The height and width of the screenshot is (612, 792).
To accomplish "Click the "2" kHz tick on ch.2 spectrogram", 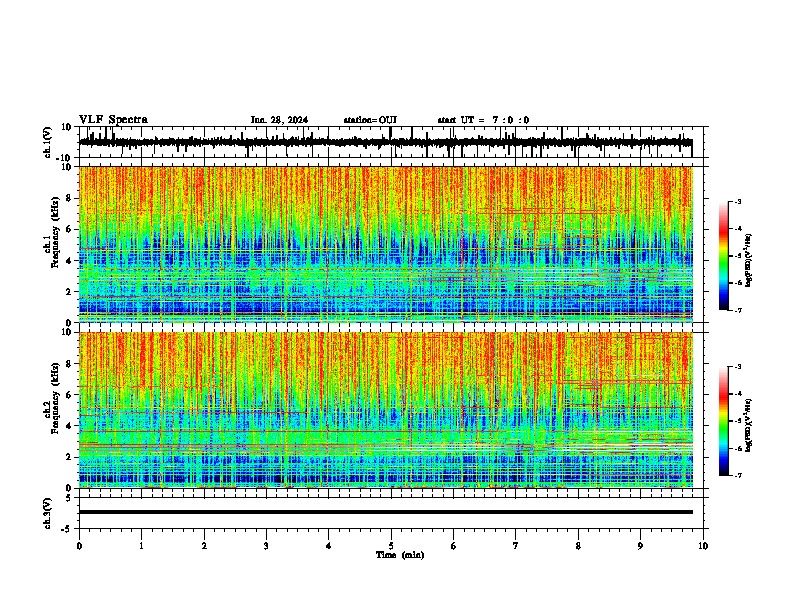I will tap(69, 457).
